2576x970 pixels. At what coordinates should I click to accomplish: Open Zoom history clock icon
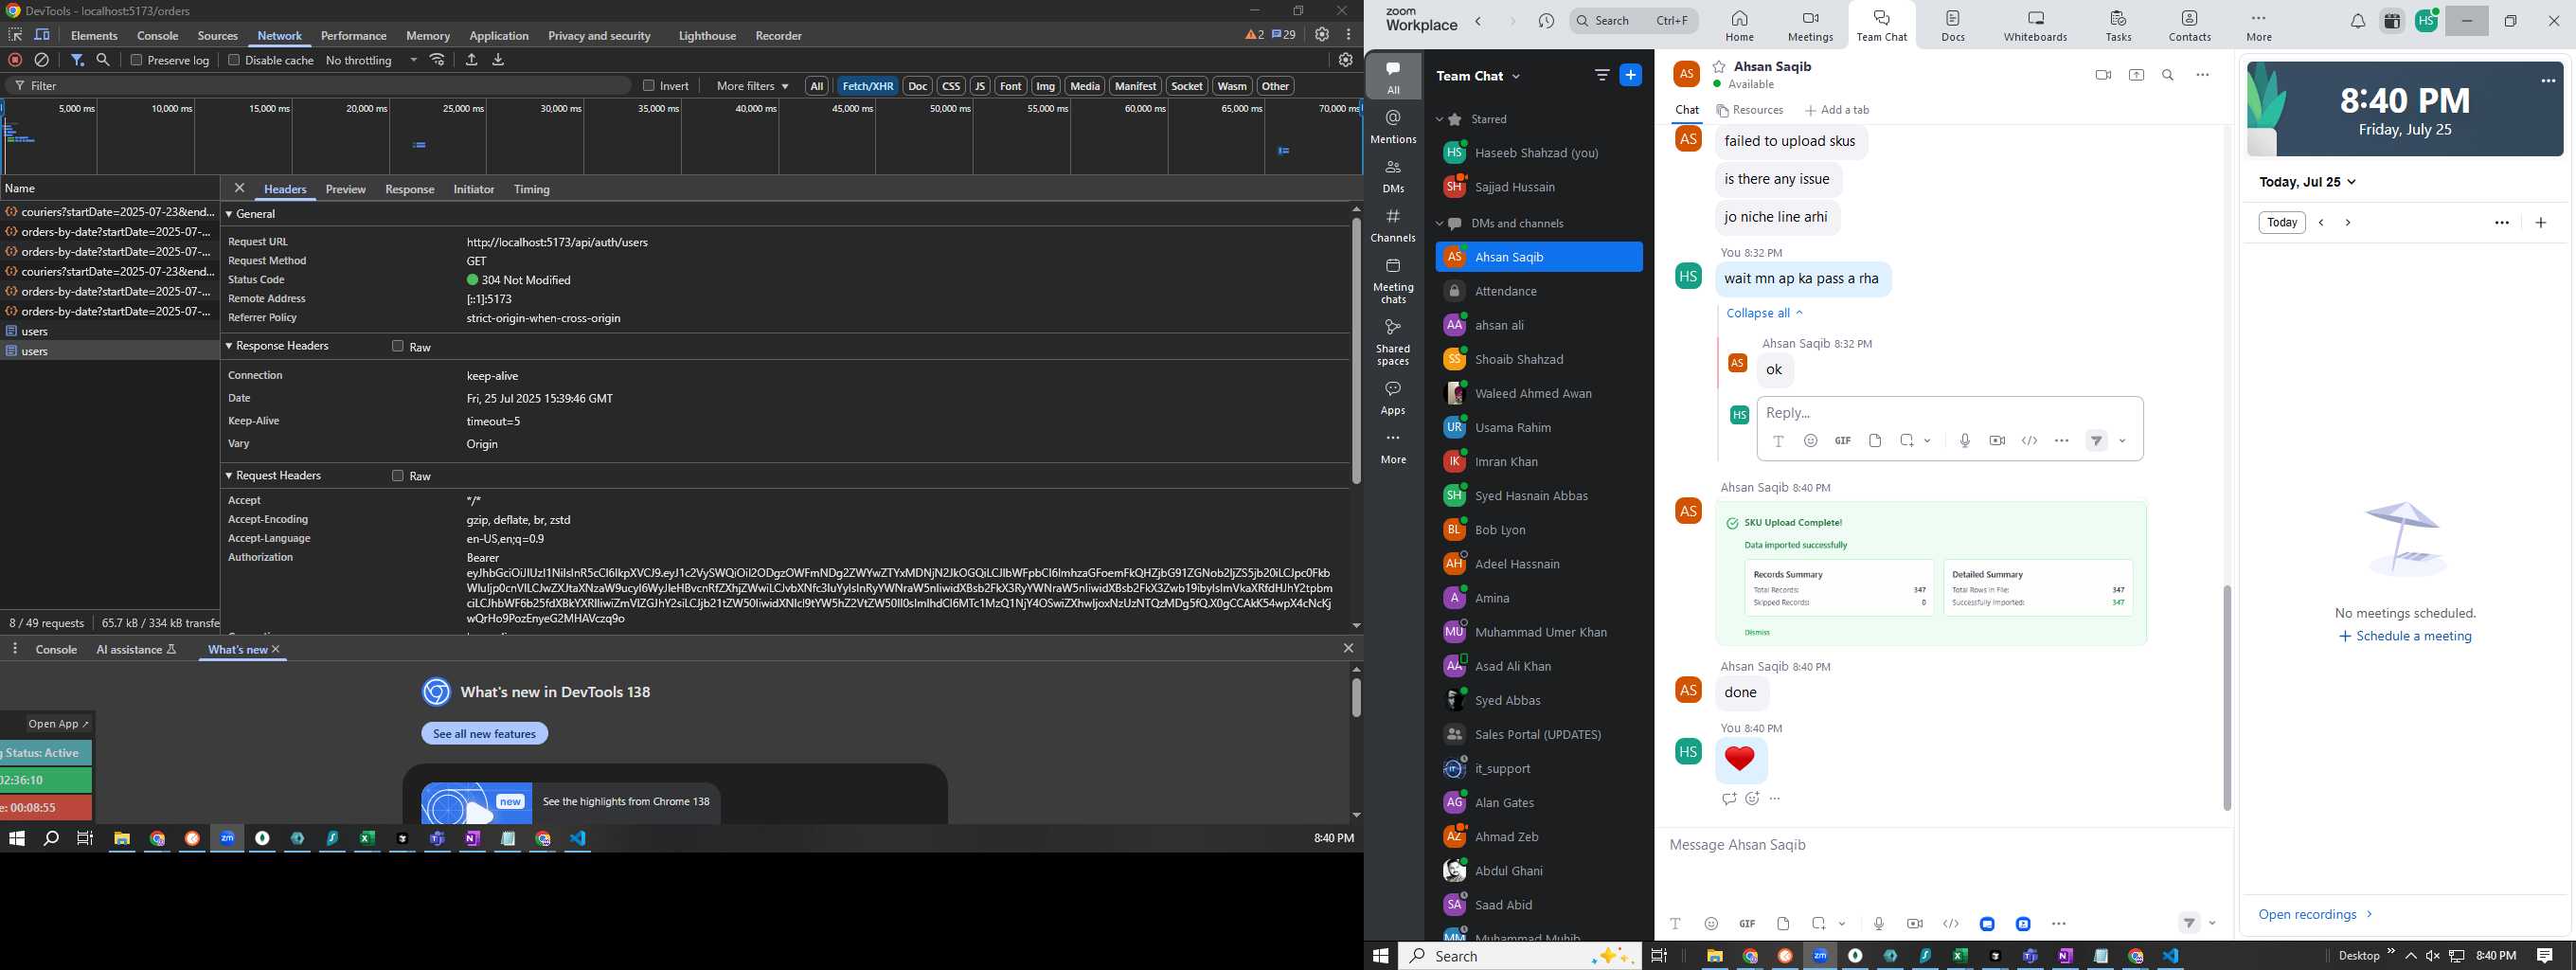[1546, 21]
